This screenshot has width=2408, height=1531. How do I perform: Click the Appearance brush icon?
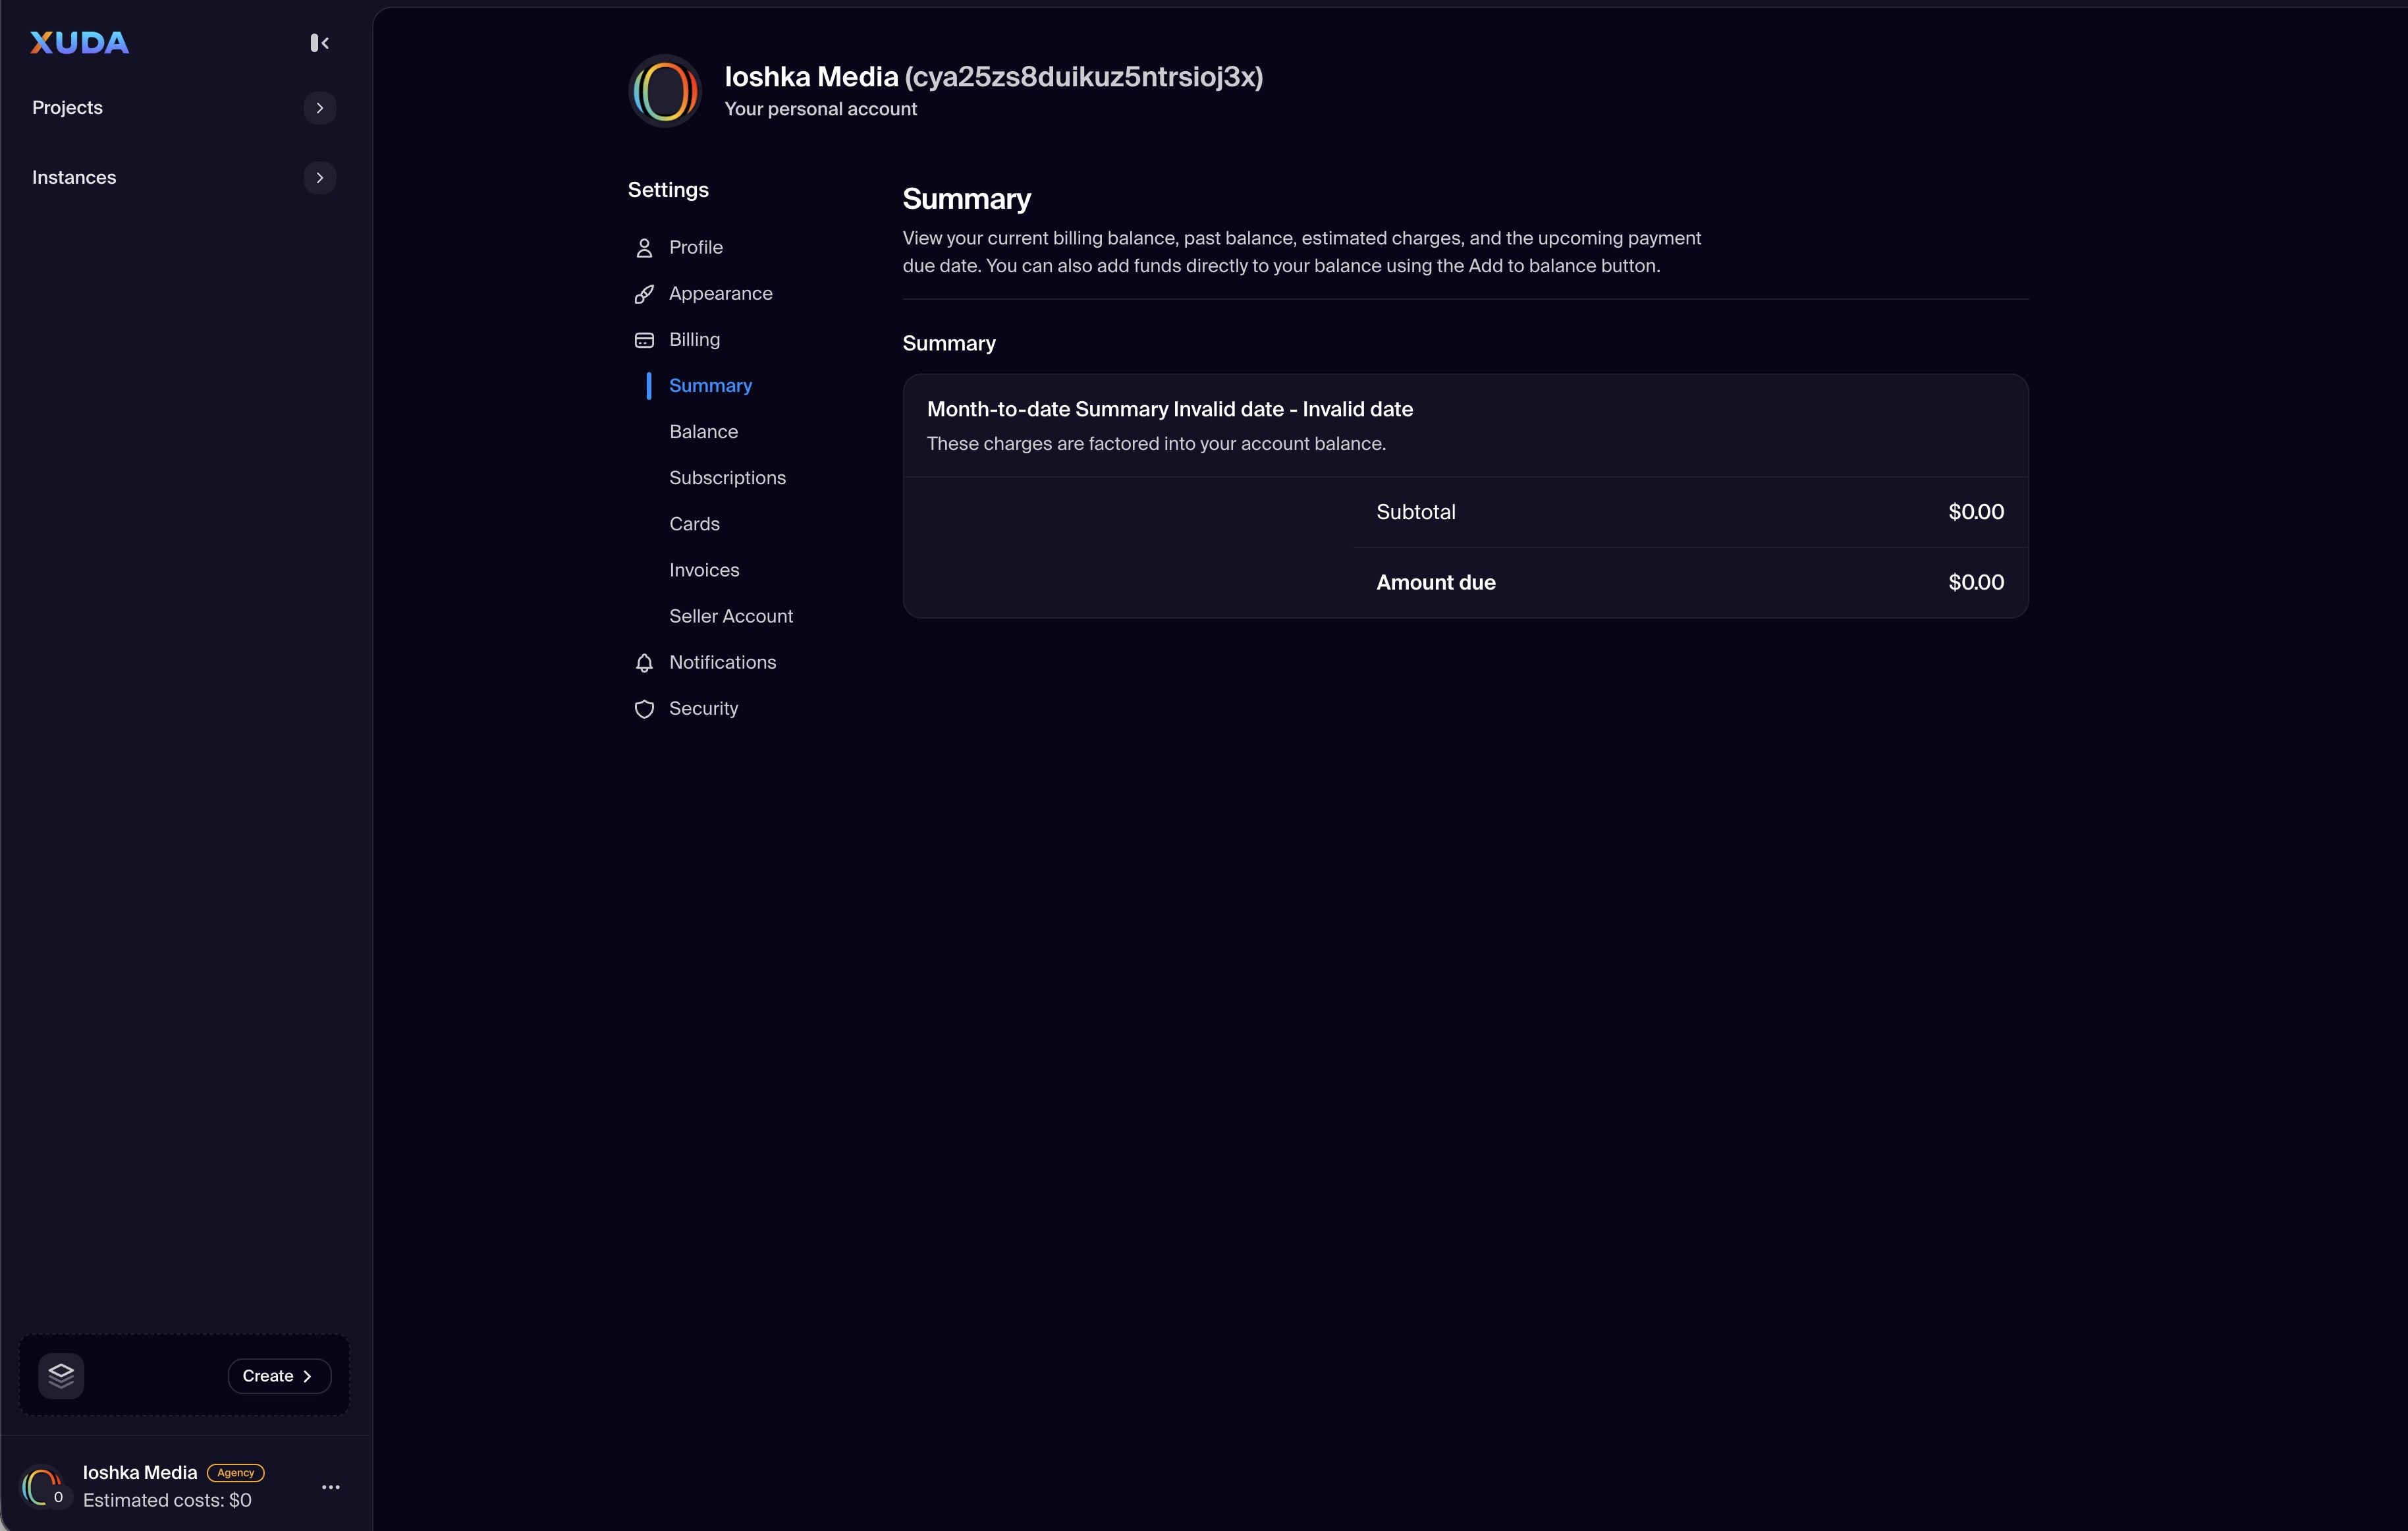(x=644, y=294)
